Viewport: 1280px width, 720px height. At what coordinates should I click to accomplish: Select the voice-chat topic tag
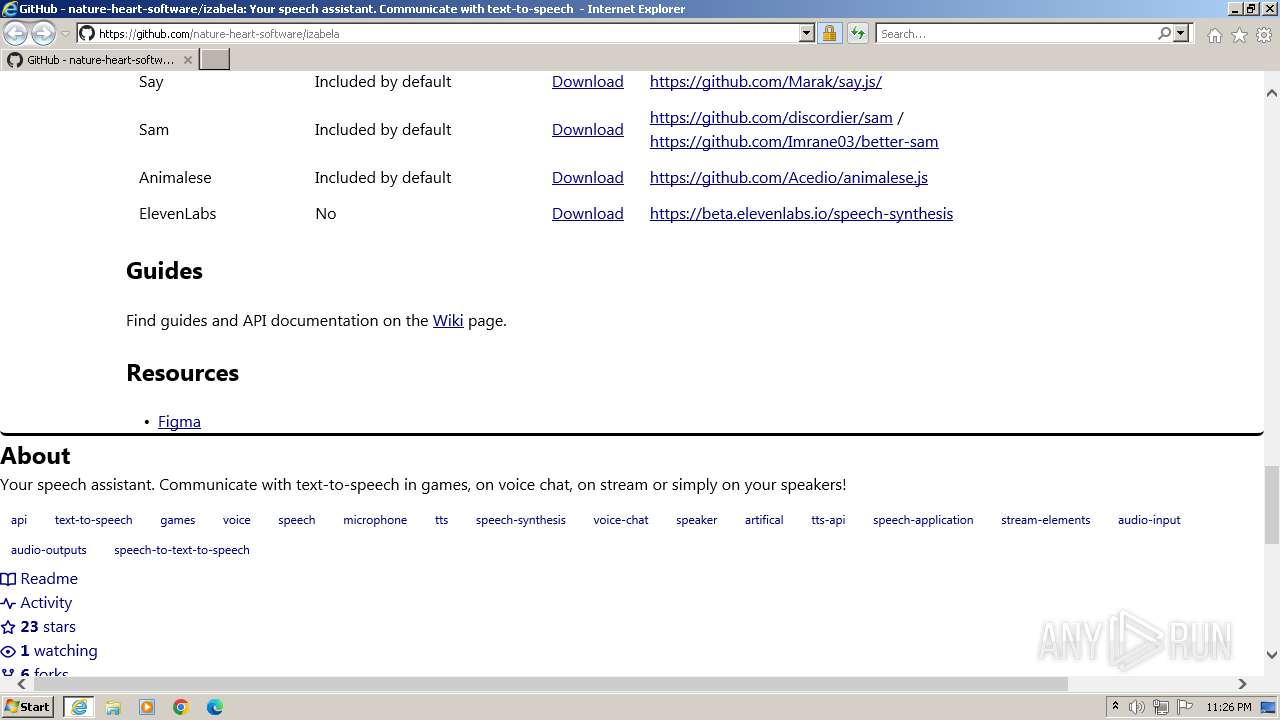[x=620, y=520]
